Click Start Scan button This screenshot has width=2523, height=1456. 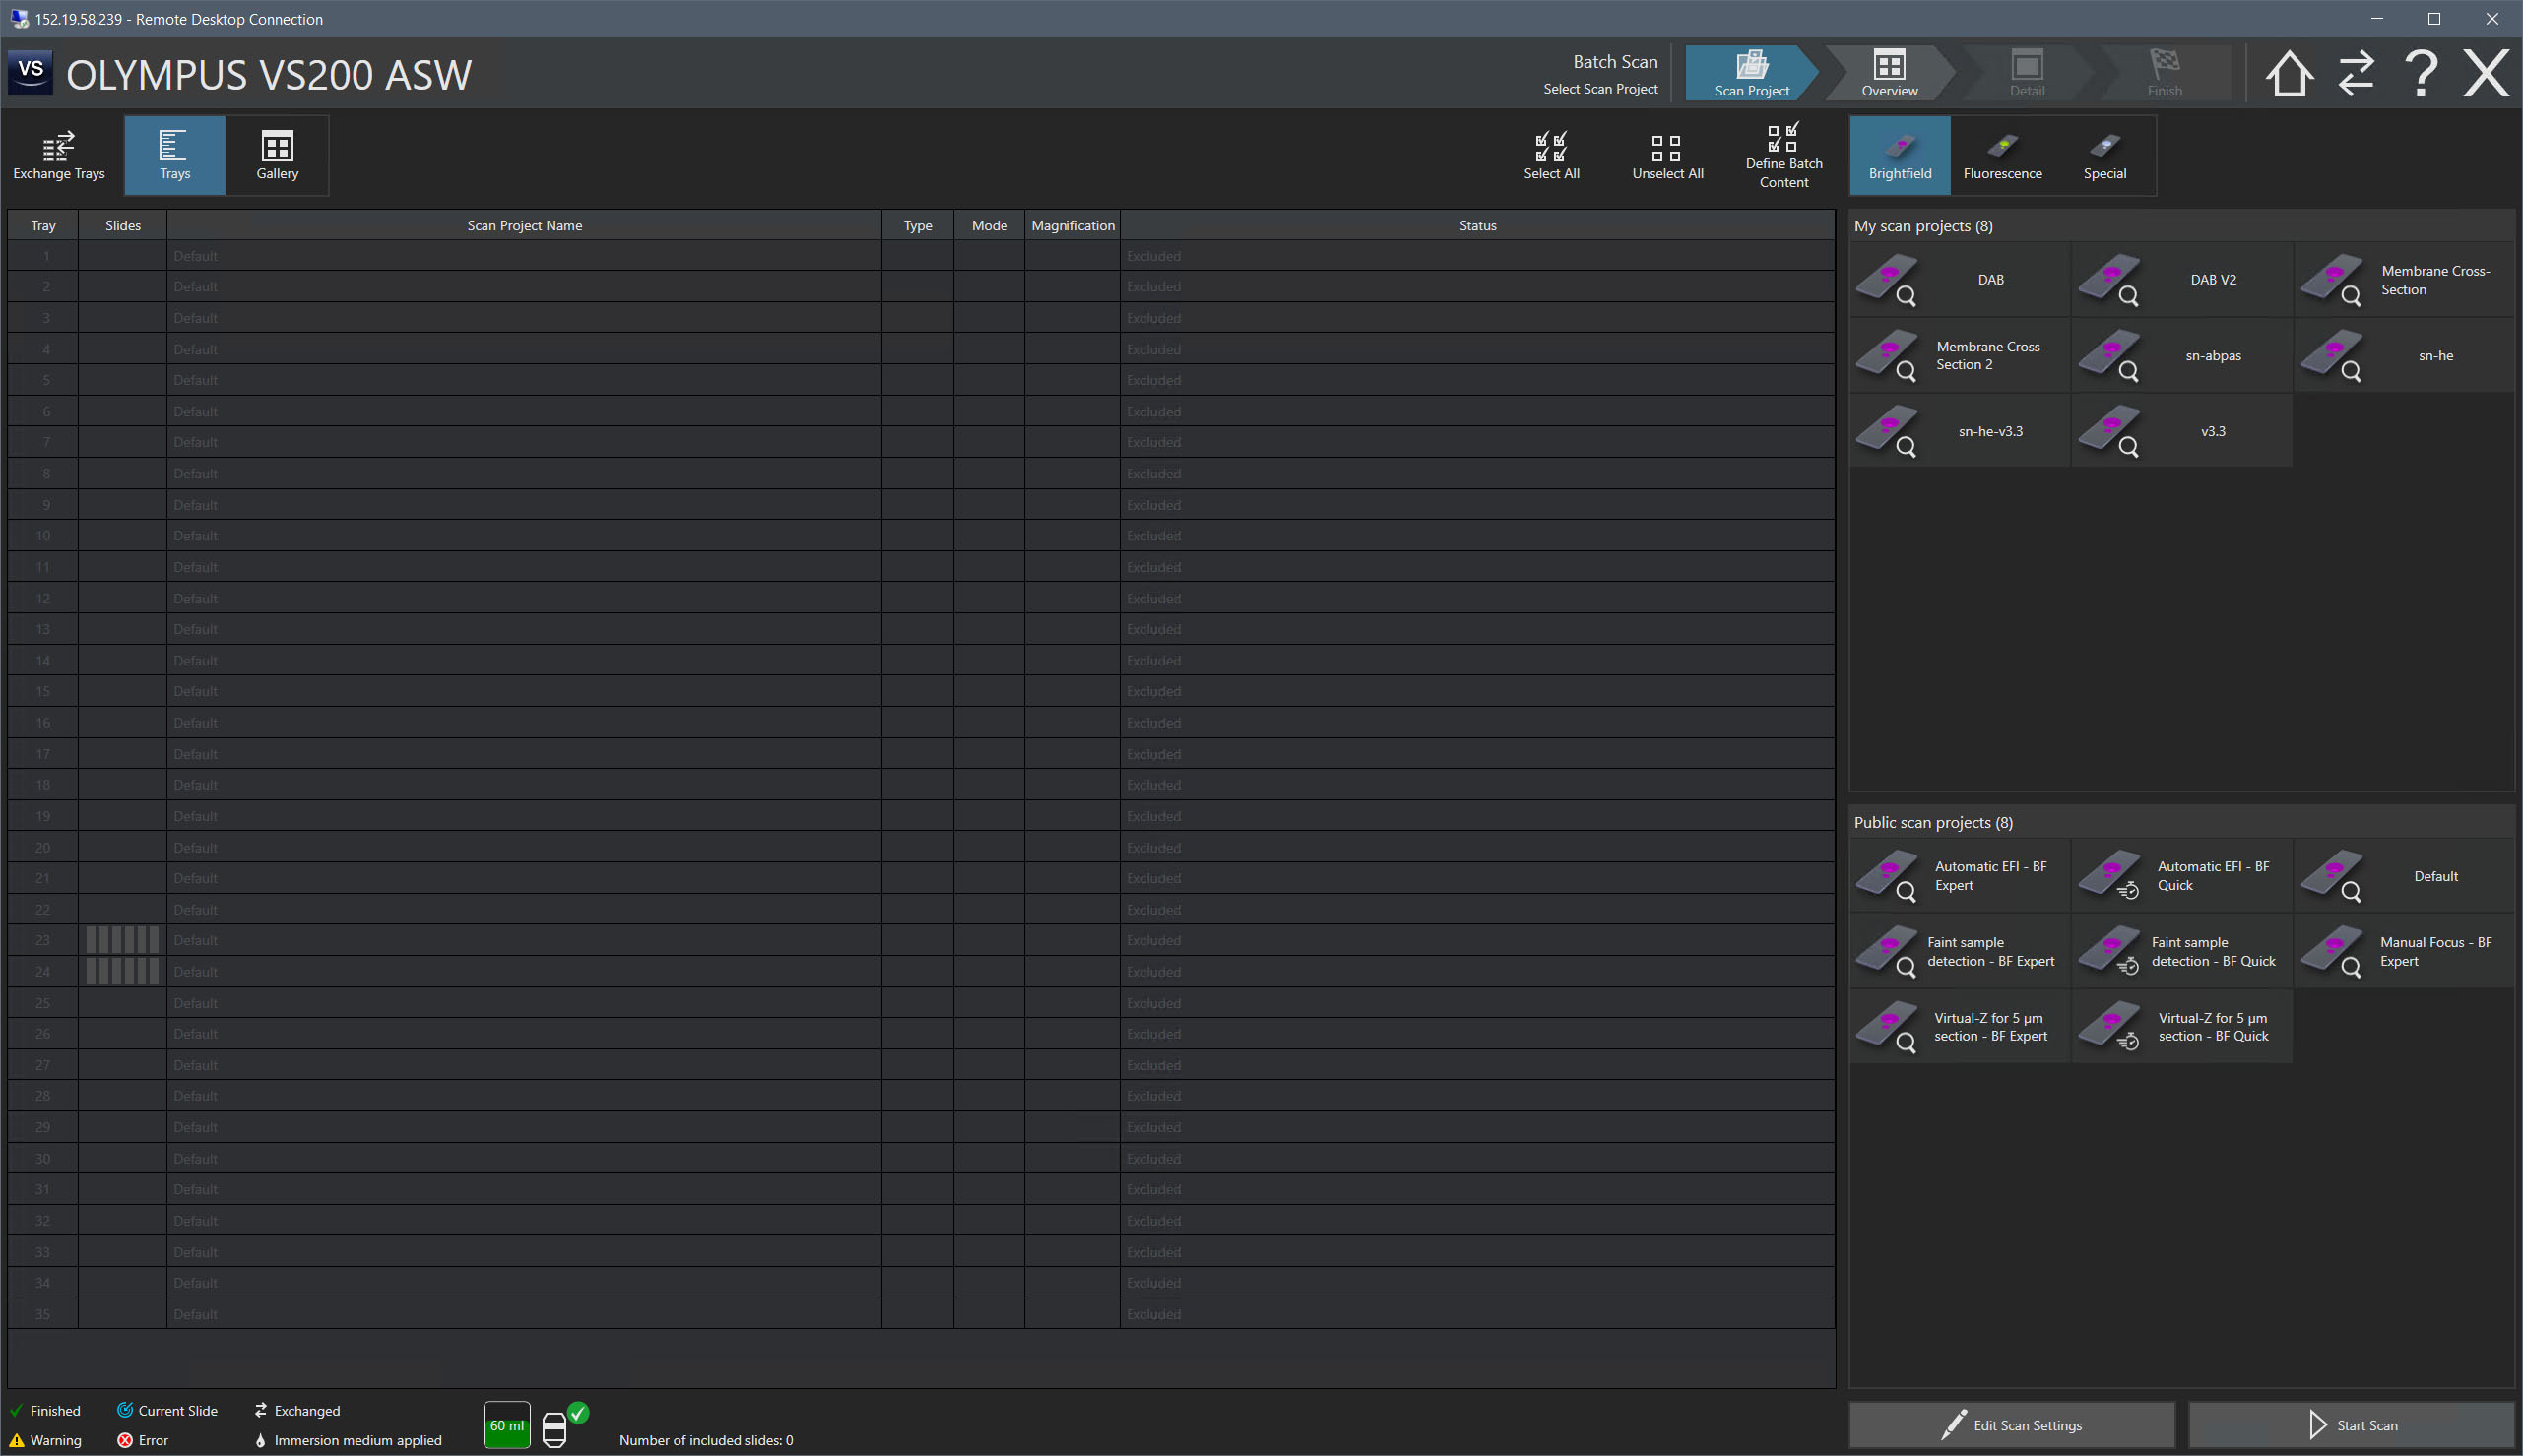coord(2351,1425)
